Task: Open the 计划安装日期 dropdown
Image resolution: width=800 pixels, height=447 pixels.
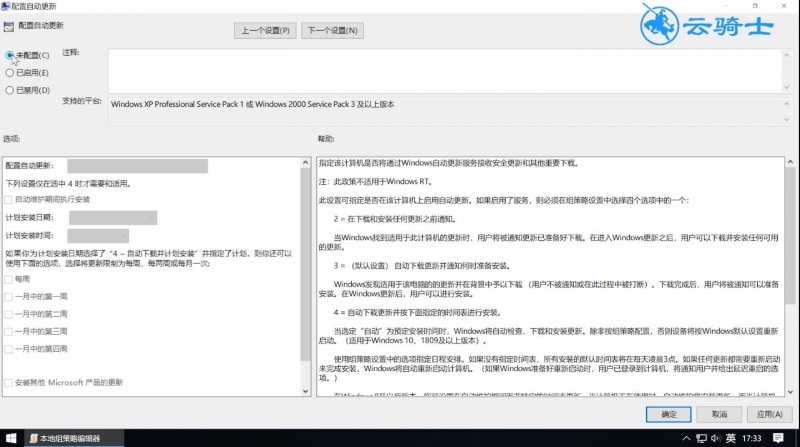Action: coord(113,218)
